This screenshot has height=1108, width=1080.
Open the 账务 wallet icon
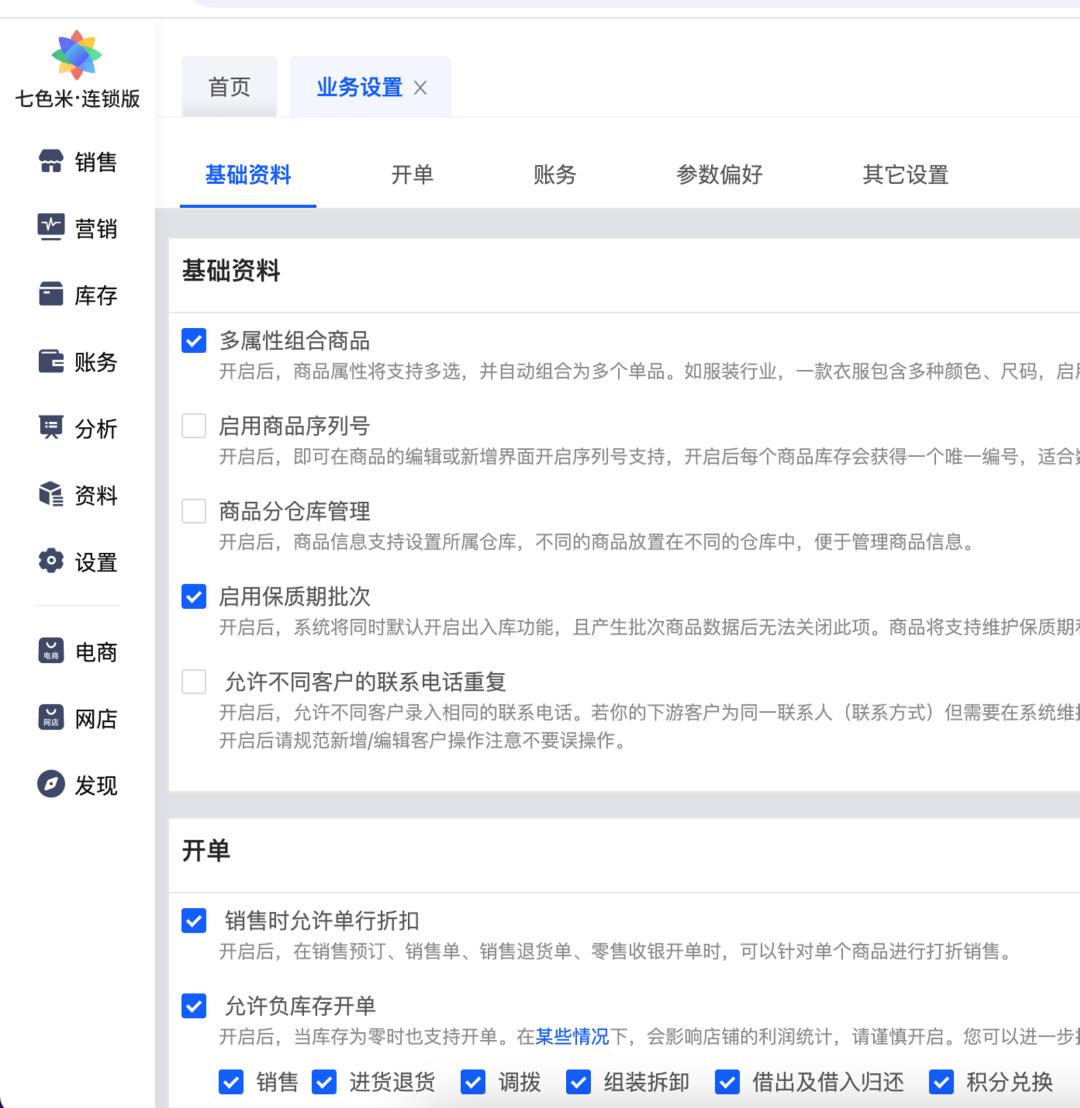(51, 362)
